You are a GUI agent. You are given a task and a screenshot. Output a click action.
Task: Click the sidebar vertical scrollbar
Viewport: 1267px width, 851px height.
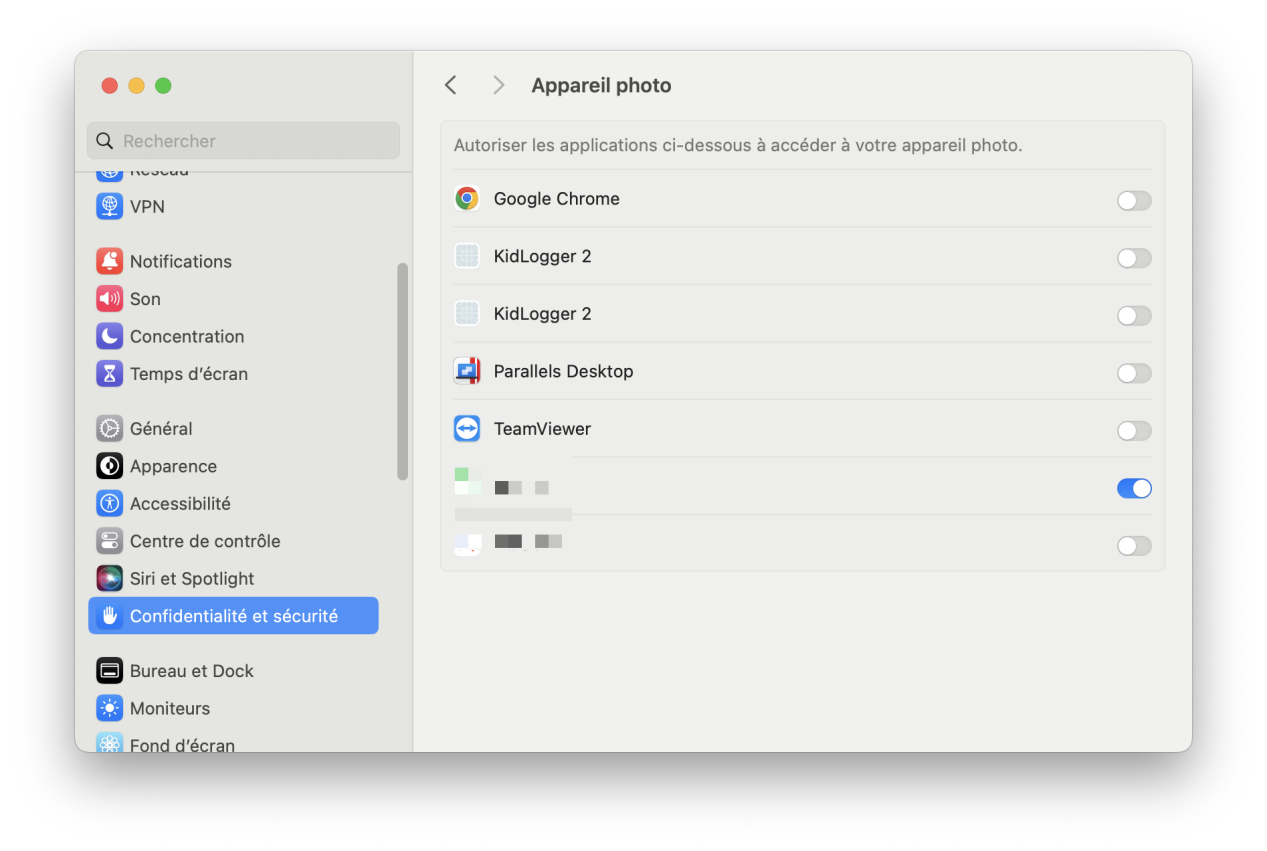click(402, 371)
